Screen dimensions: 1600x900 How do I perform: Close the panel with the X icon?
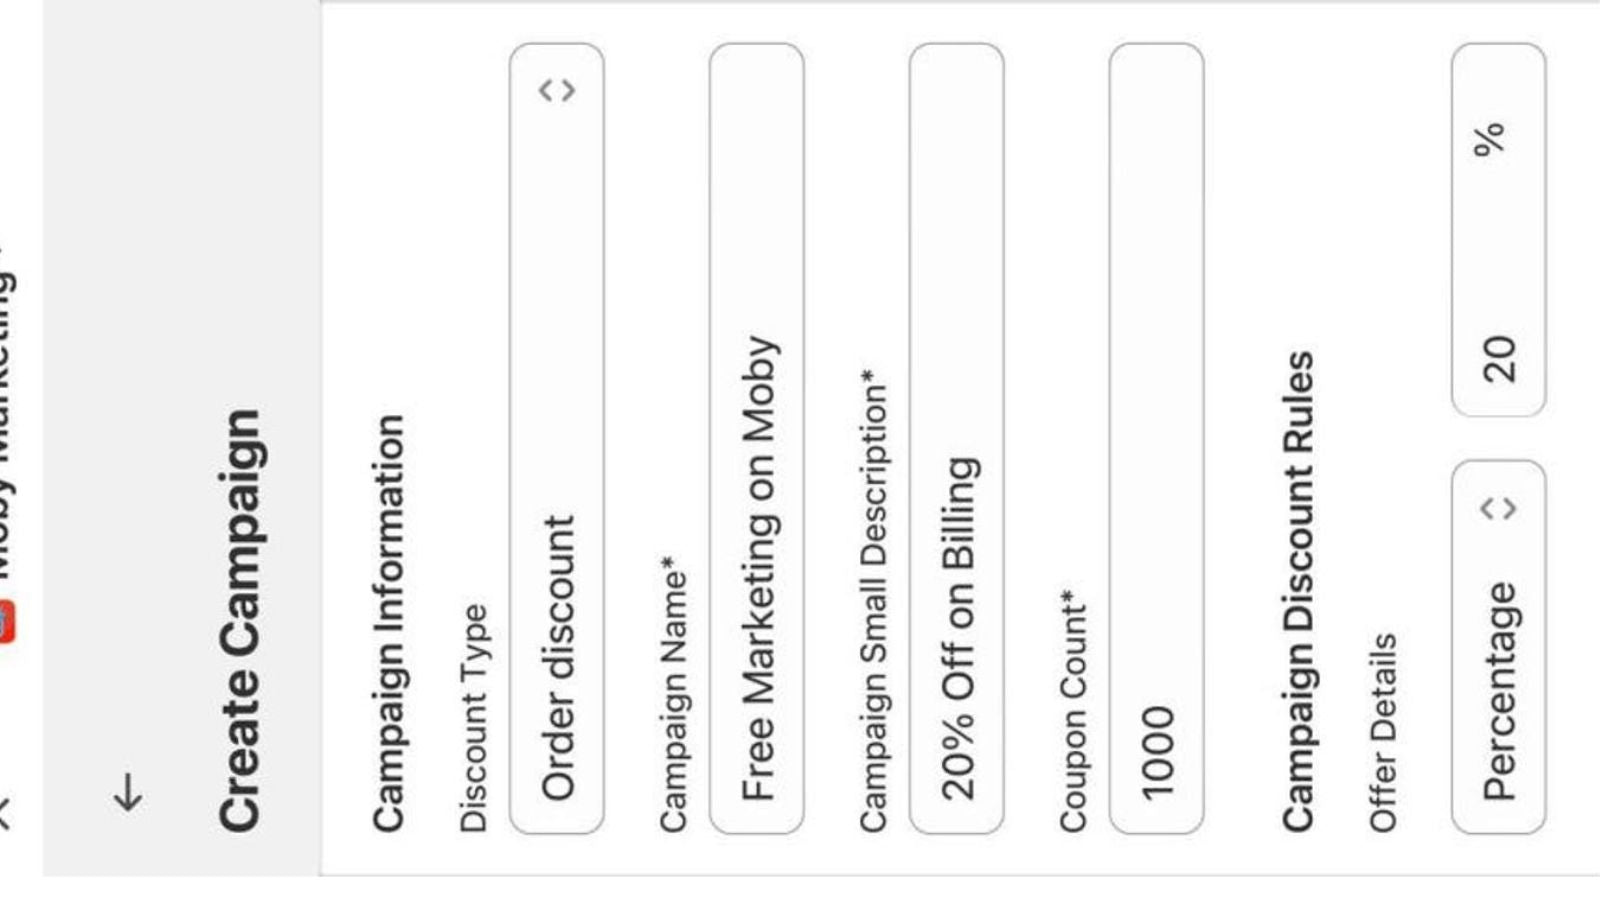click(x=5, y=812)
